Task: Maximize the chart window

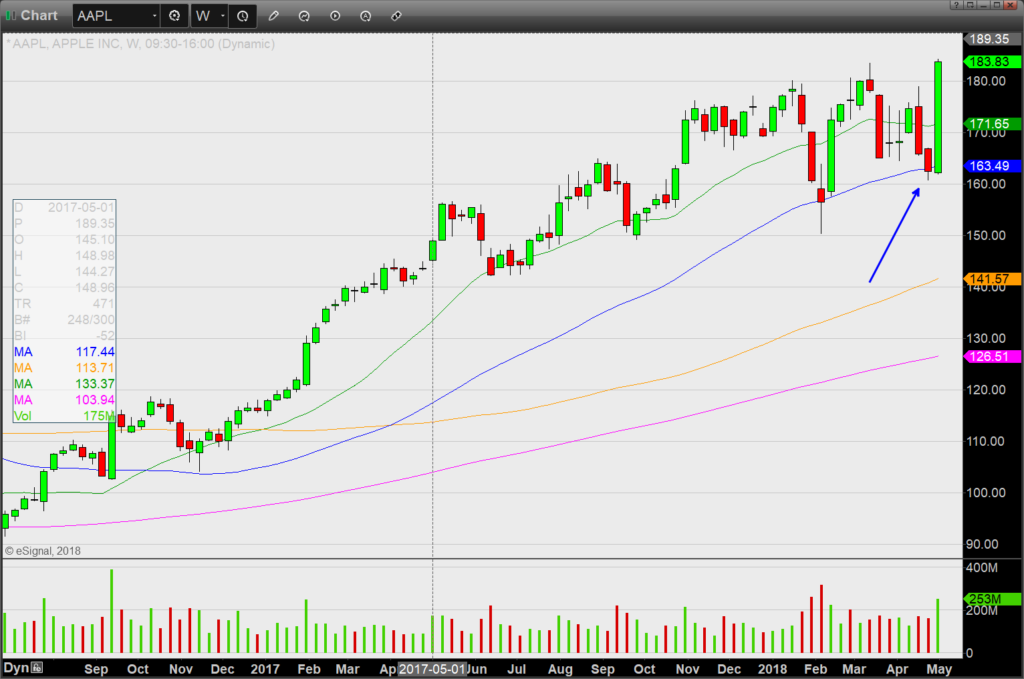Action: (x=996, y=5)
